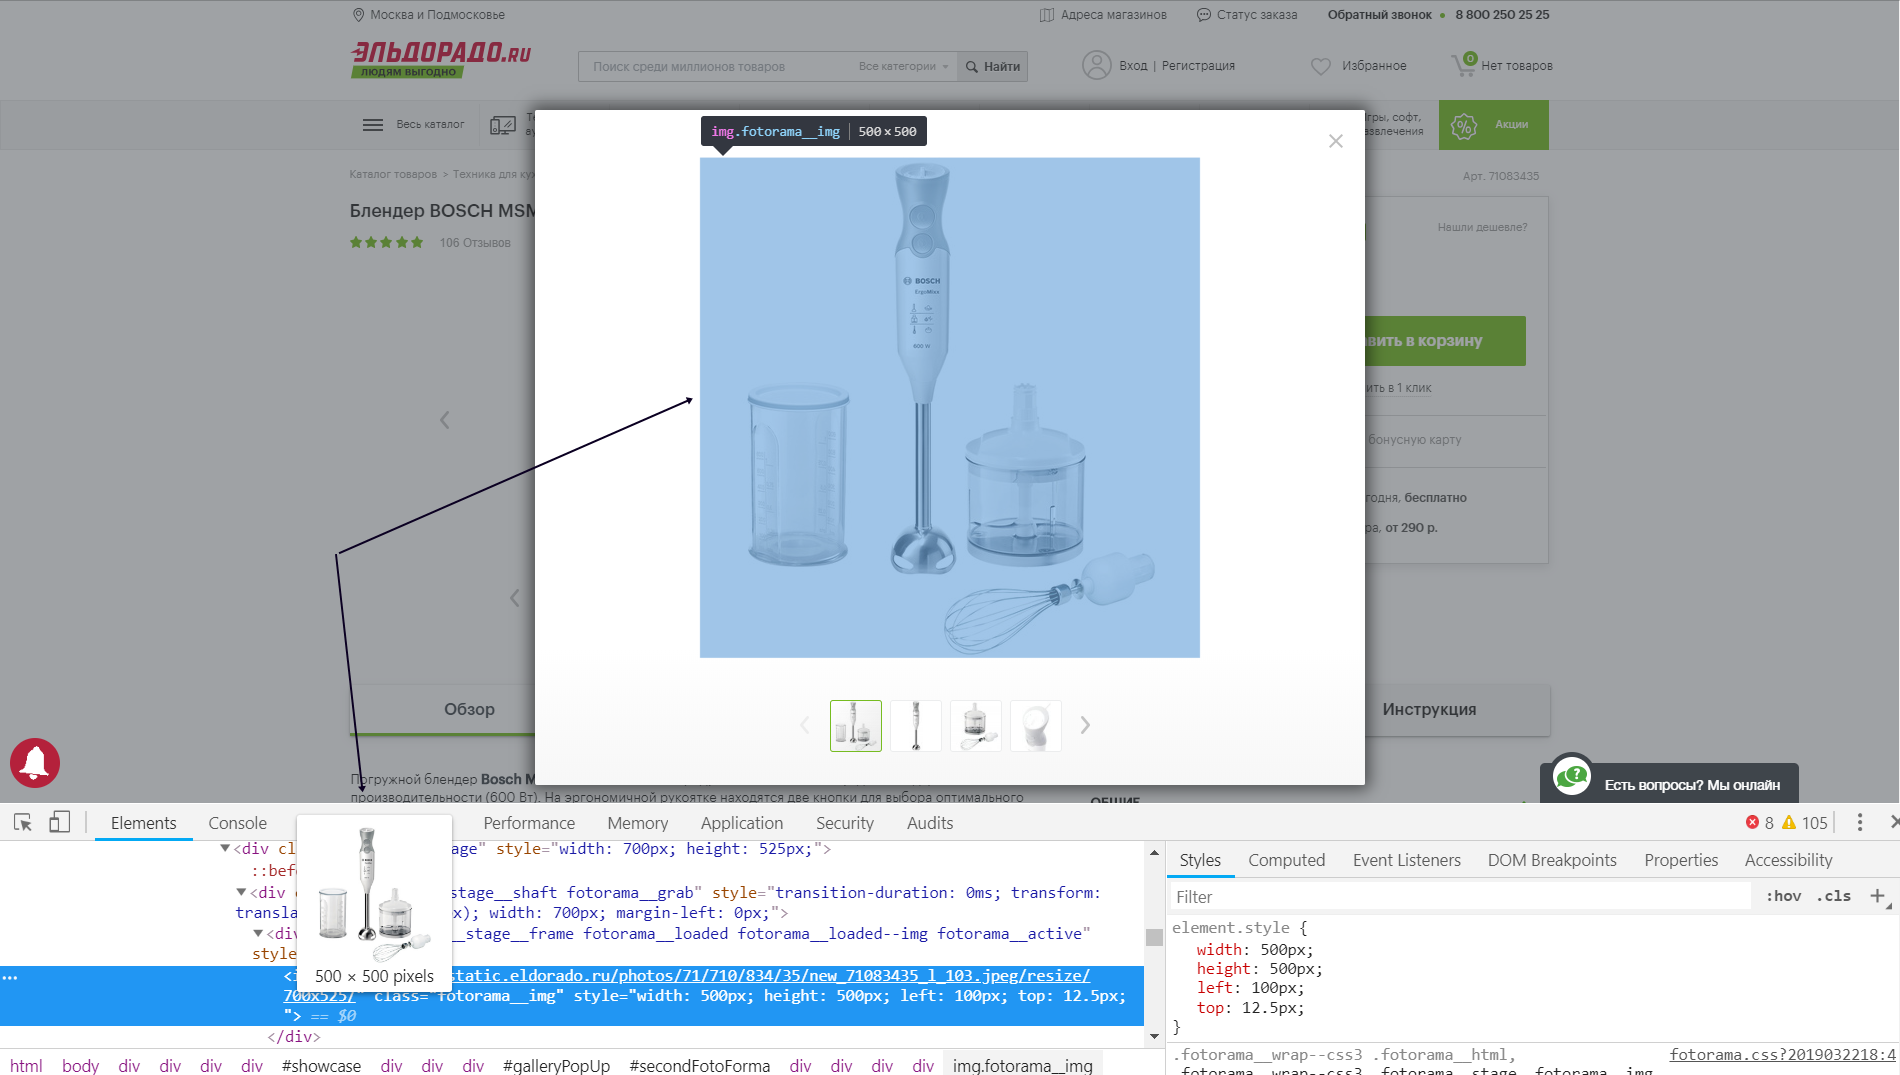
Task: Switch to the Computed styles tab
Action: (x=1286, y=860)
